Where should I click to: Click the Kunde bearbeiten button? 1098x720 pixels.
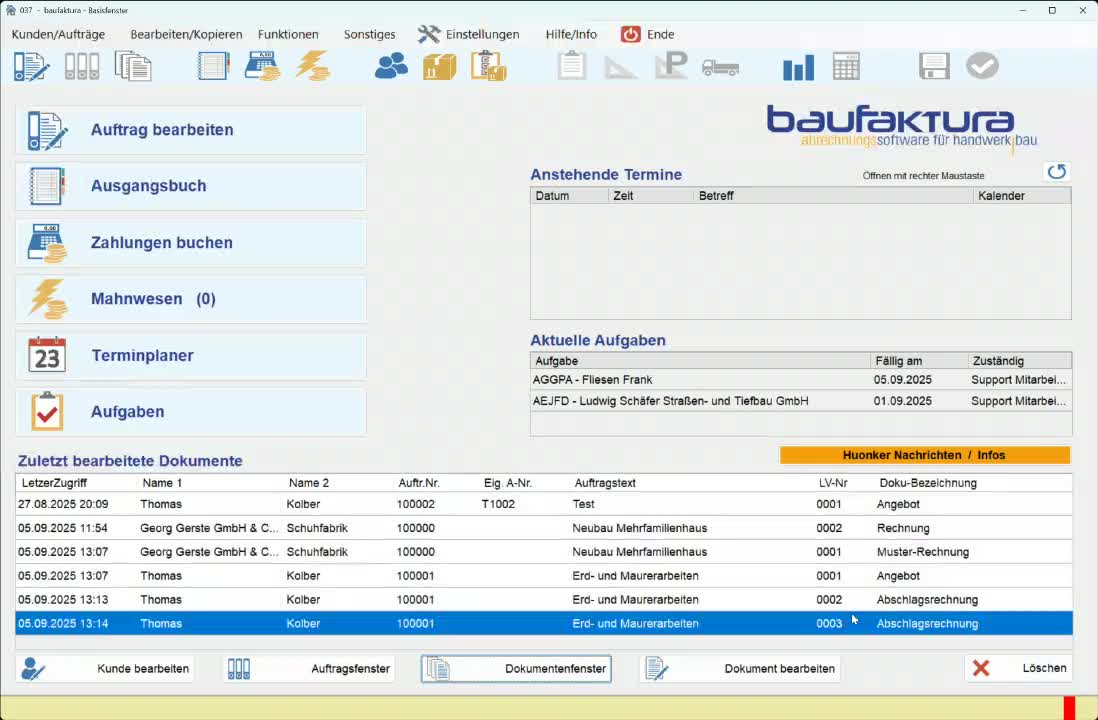pos(104,669)
